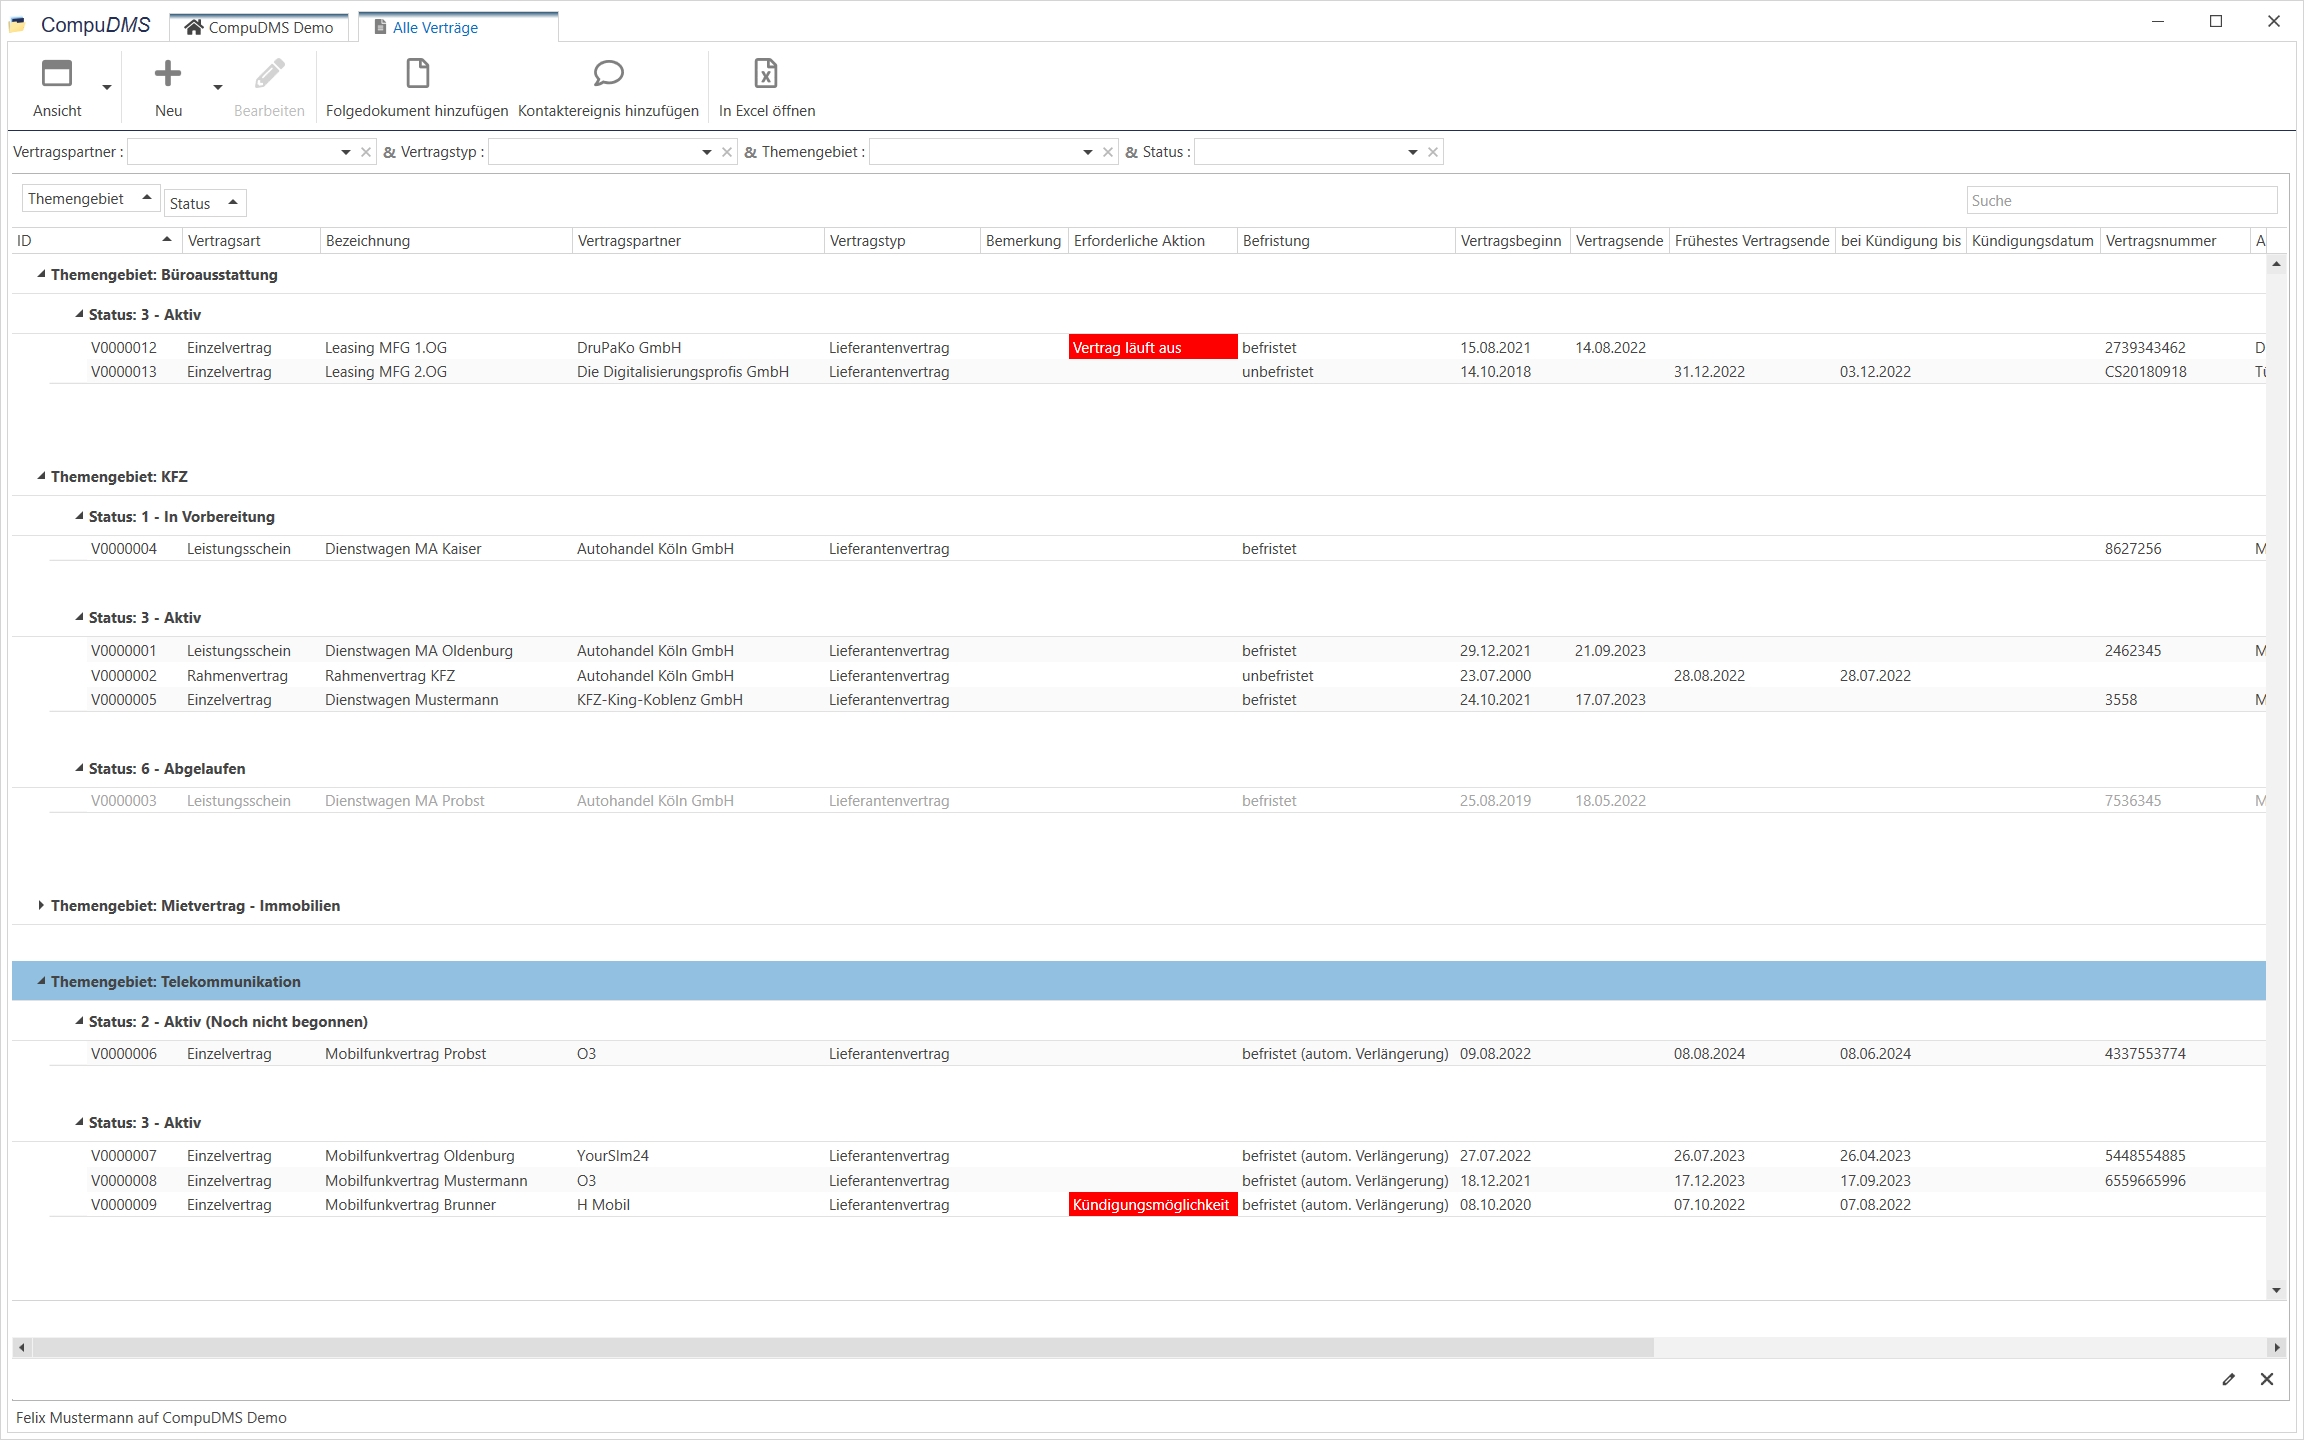The width and height of the screenshot is (2304, 1440).
Task: Select the Alle Verträge tab
Action: [x=435, y=27]
